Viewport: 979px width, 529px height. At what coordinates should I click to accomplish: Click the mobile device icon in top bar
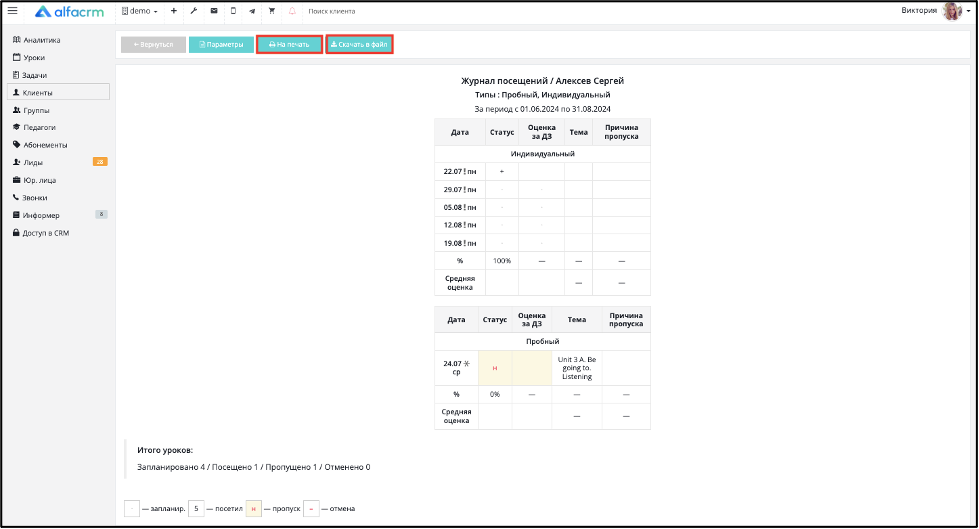(x=233, y=11)
